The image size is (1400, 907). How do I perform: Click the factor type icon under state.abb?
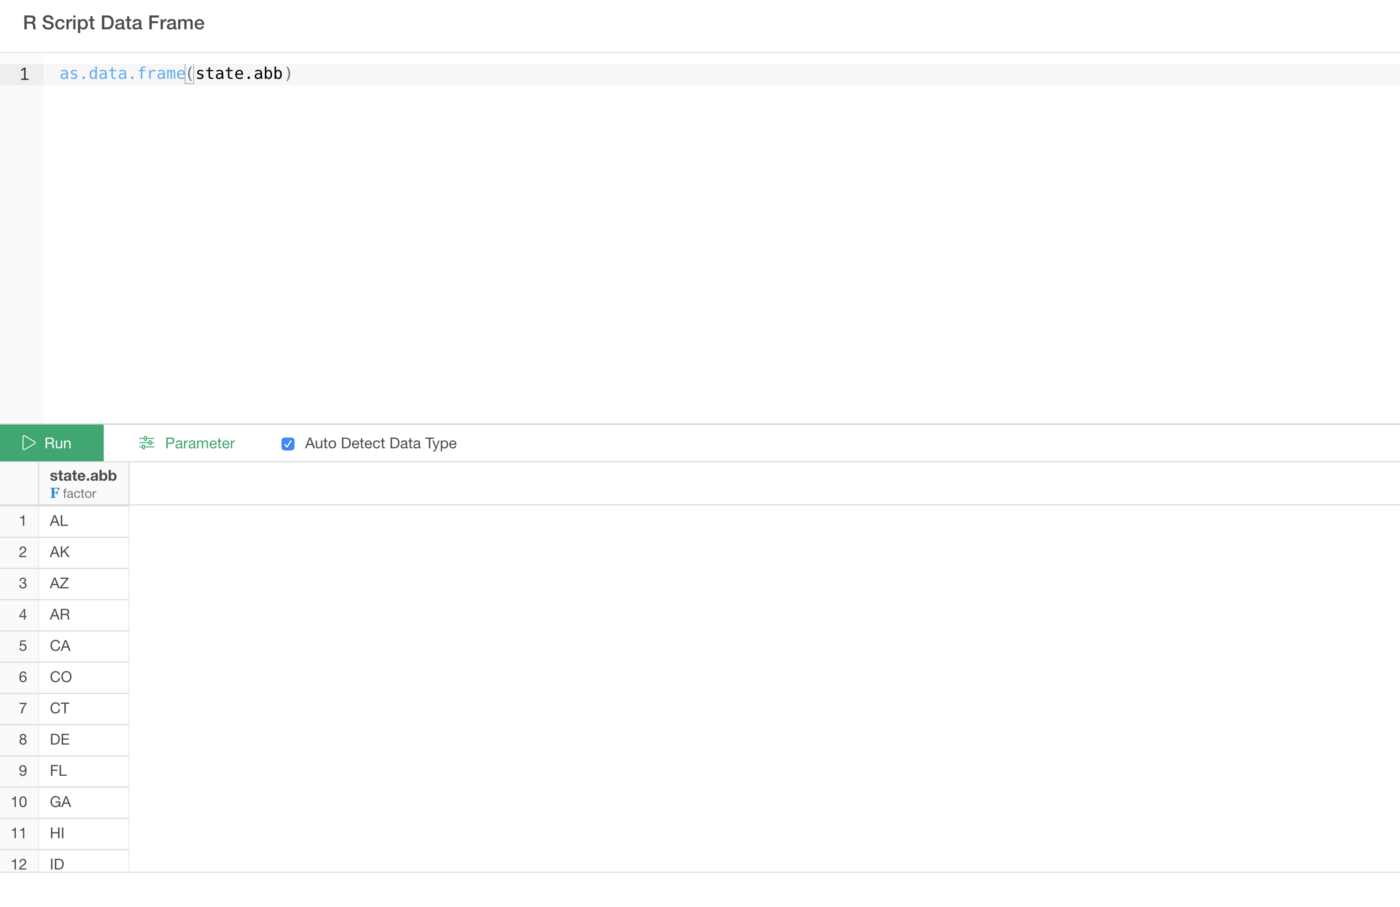click(x=55, y=493)
